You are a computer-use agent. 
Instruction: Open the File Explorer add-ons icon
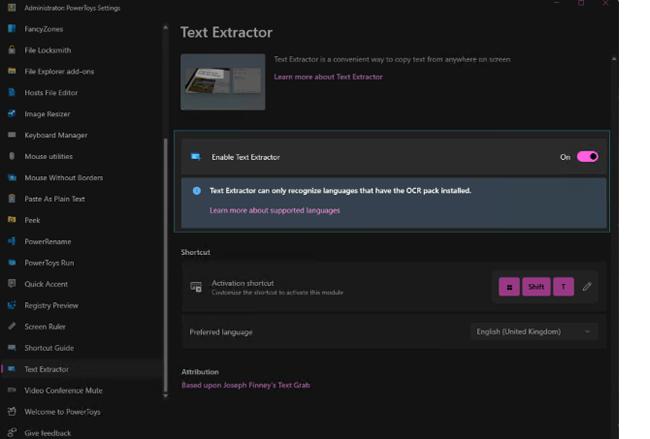coord(12,71)
